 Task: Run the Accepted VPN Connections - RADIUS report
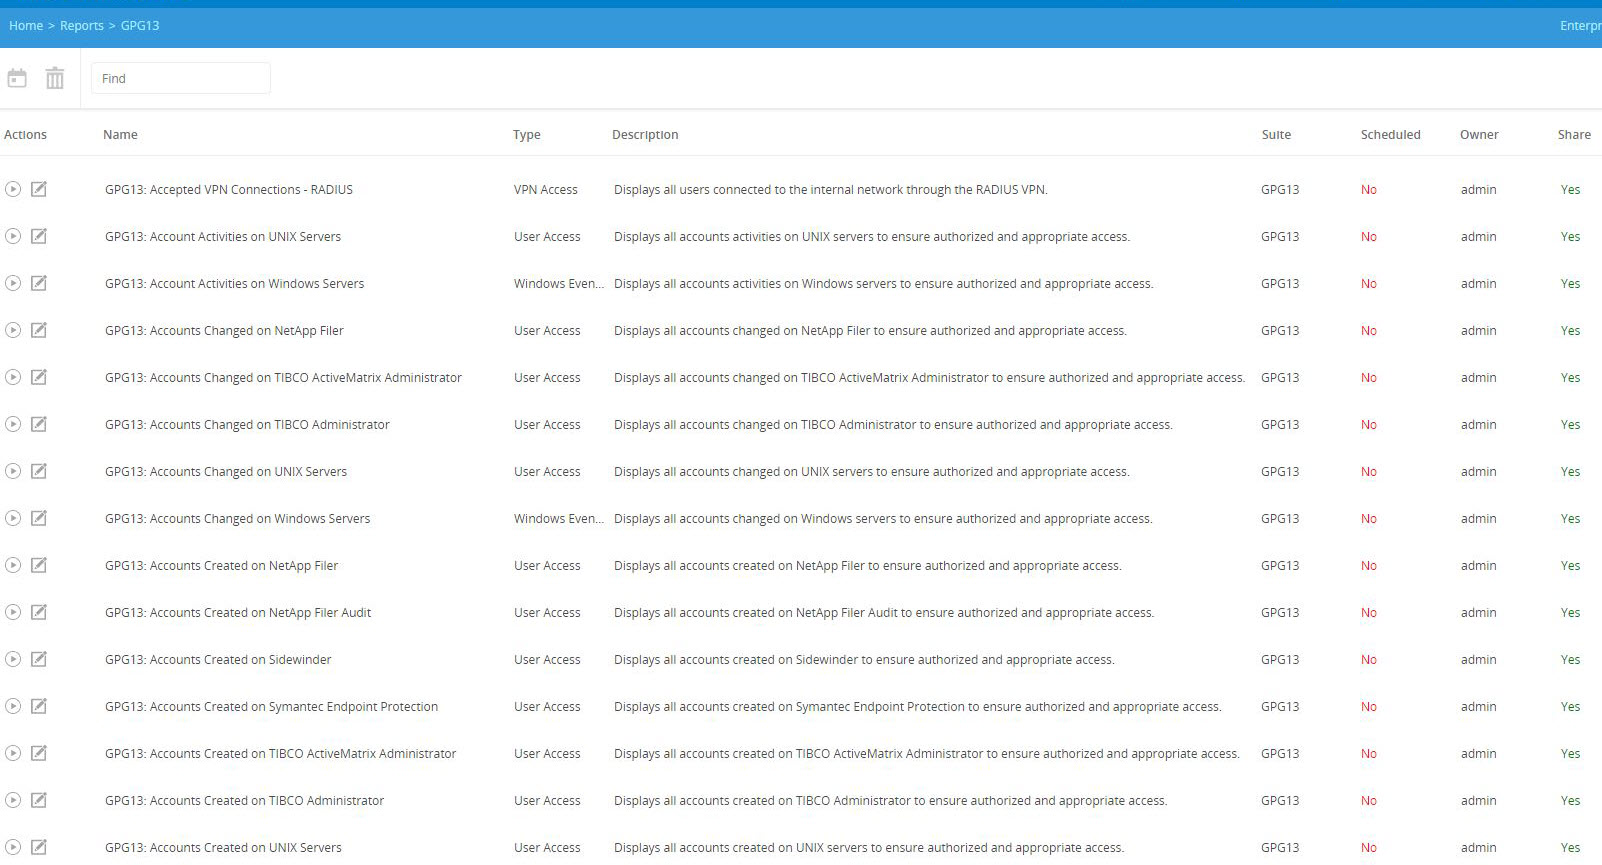[13, 189]
